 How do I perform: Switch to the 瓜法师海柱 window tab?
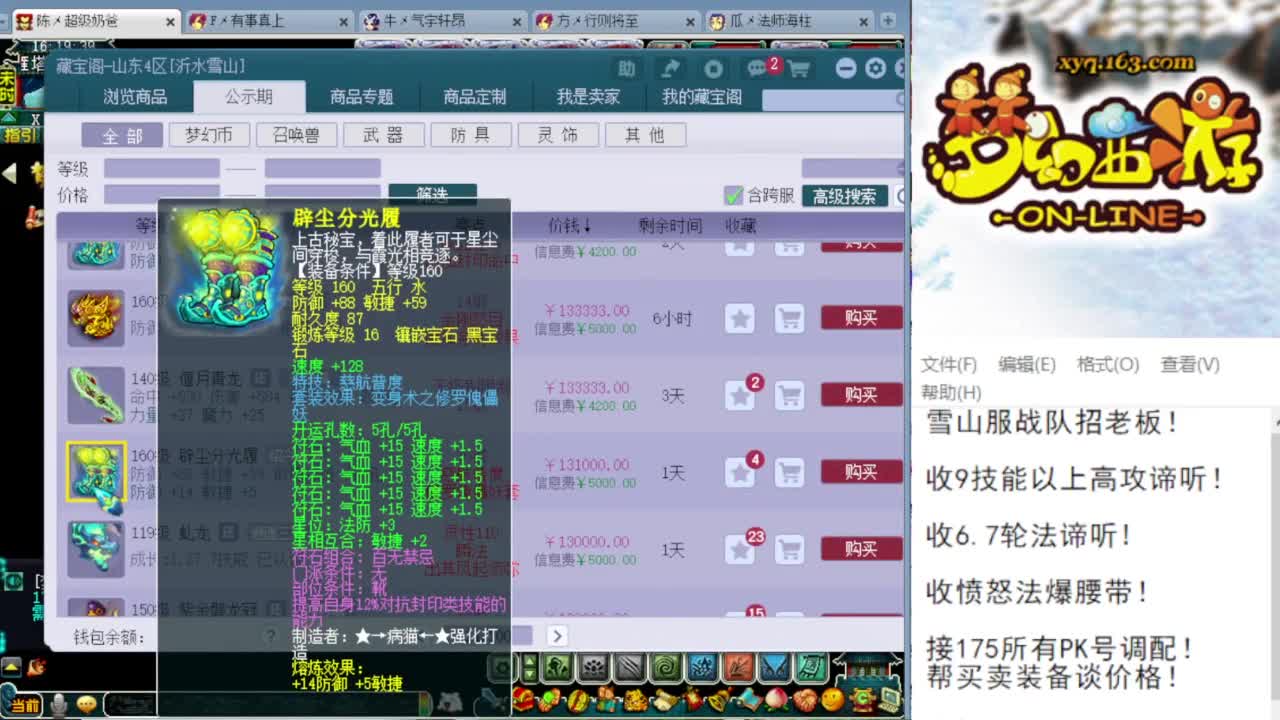[x=790, y=20]
